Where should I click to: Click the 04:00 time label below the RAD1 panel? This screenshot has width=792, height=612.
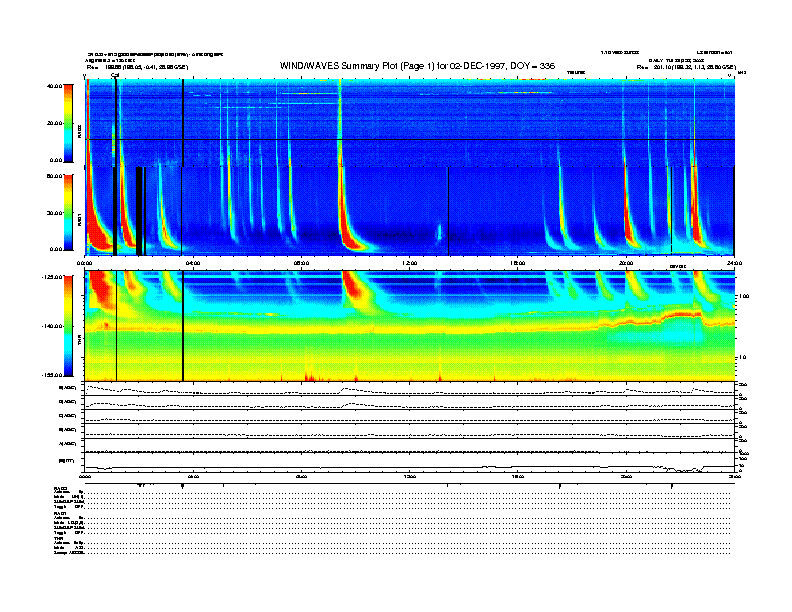click(x=193, y=263)
